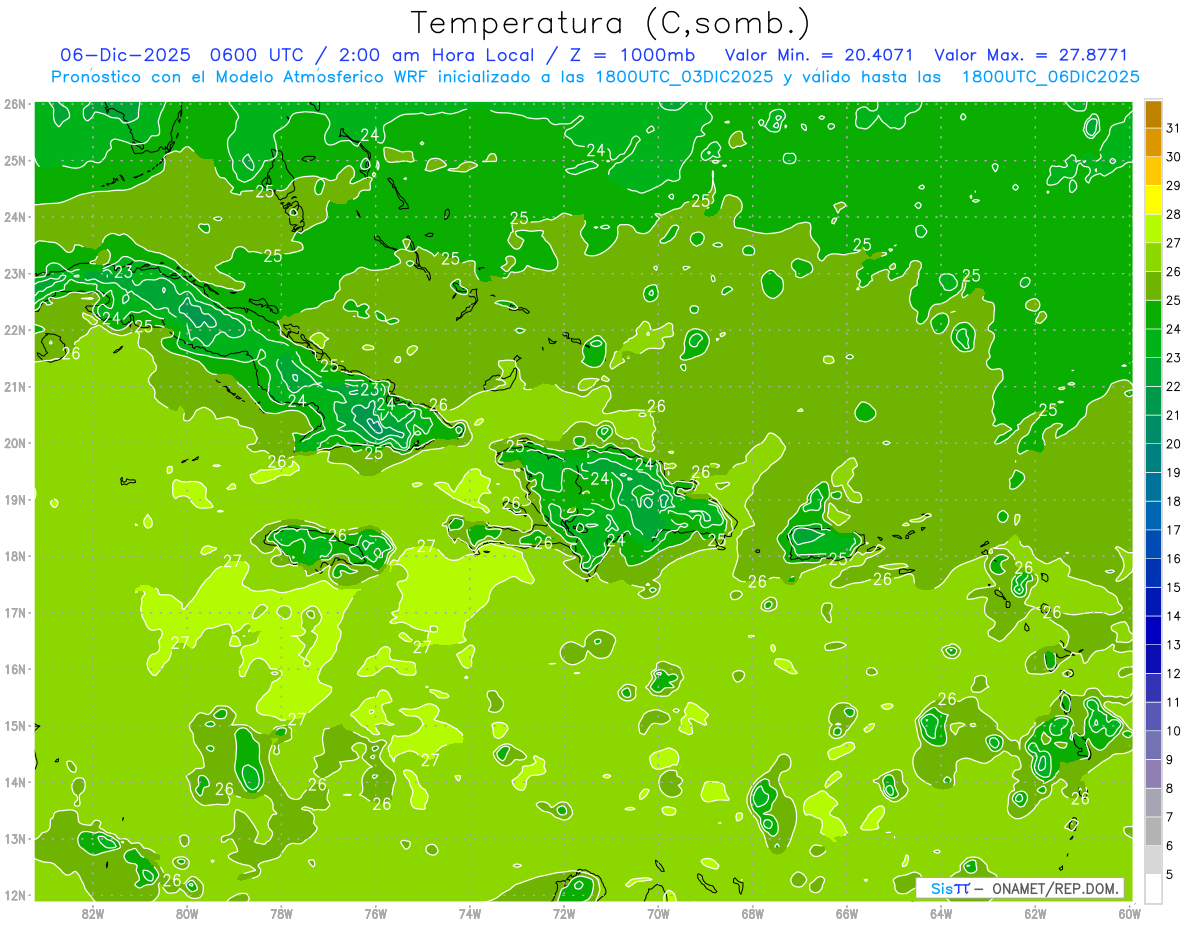1200x927 pixels.
Task: Click the "Valor Min. = 20.4071" readout
Action: [819, 54]
